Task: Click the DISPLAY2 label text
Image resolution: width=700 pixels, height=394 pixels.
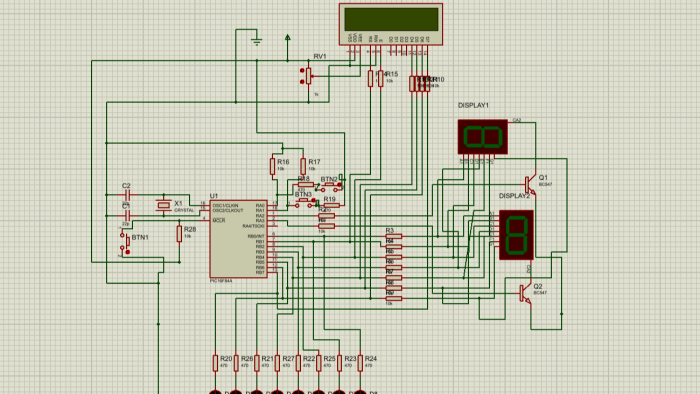Action: (x=514, y=196)
